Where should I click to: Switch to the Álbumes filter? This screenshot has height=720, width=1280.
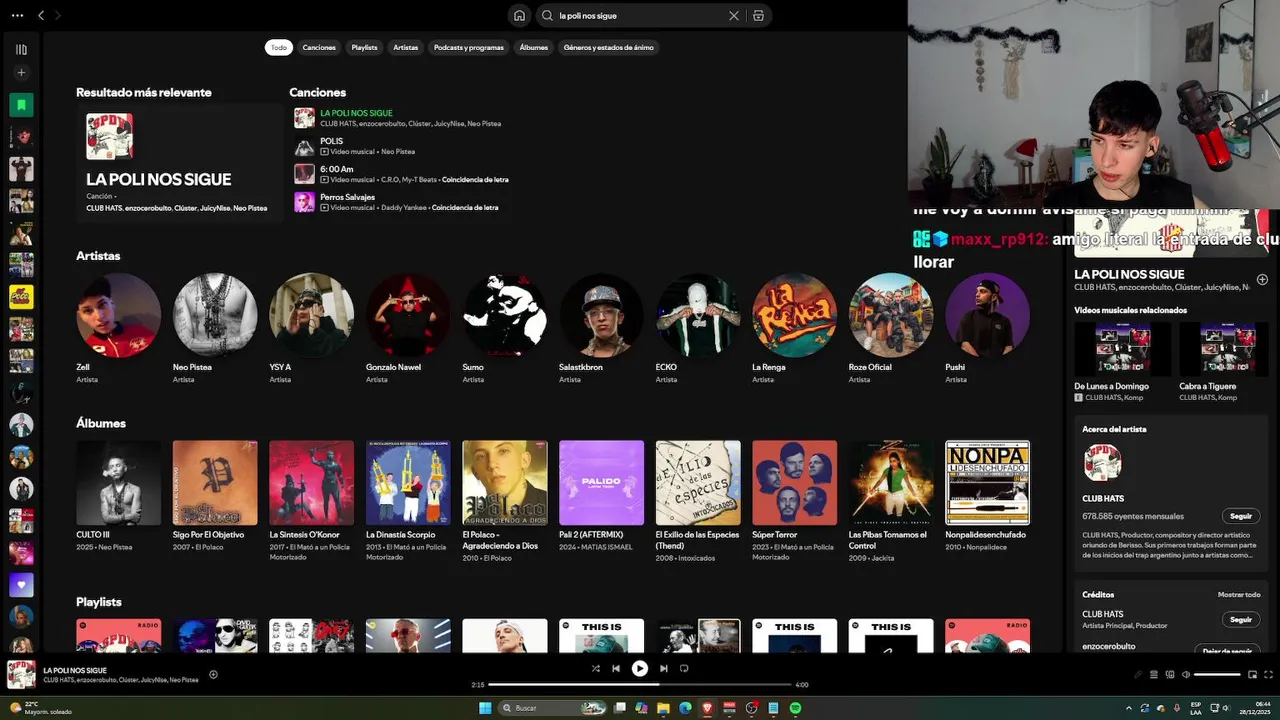click(x=534, y=47)
